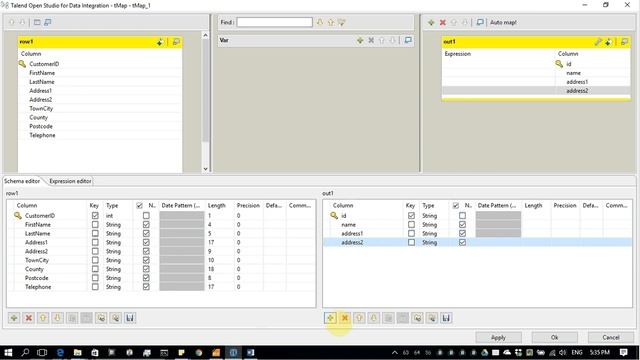Jump to previous Find match arrow
The height and width of the screenshot is (360, 640).
point(331,22)
